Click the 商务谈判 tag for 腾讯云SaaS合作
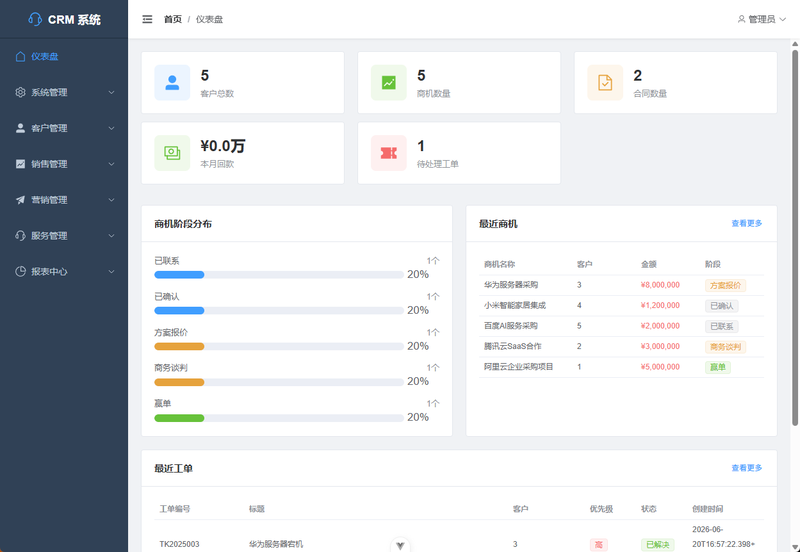Viewport: 800px width, 552px height. tap(726, 346)
